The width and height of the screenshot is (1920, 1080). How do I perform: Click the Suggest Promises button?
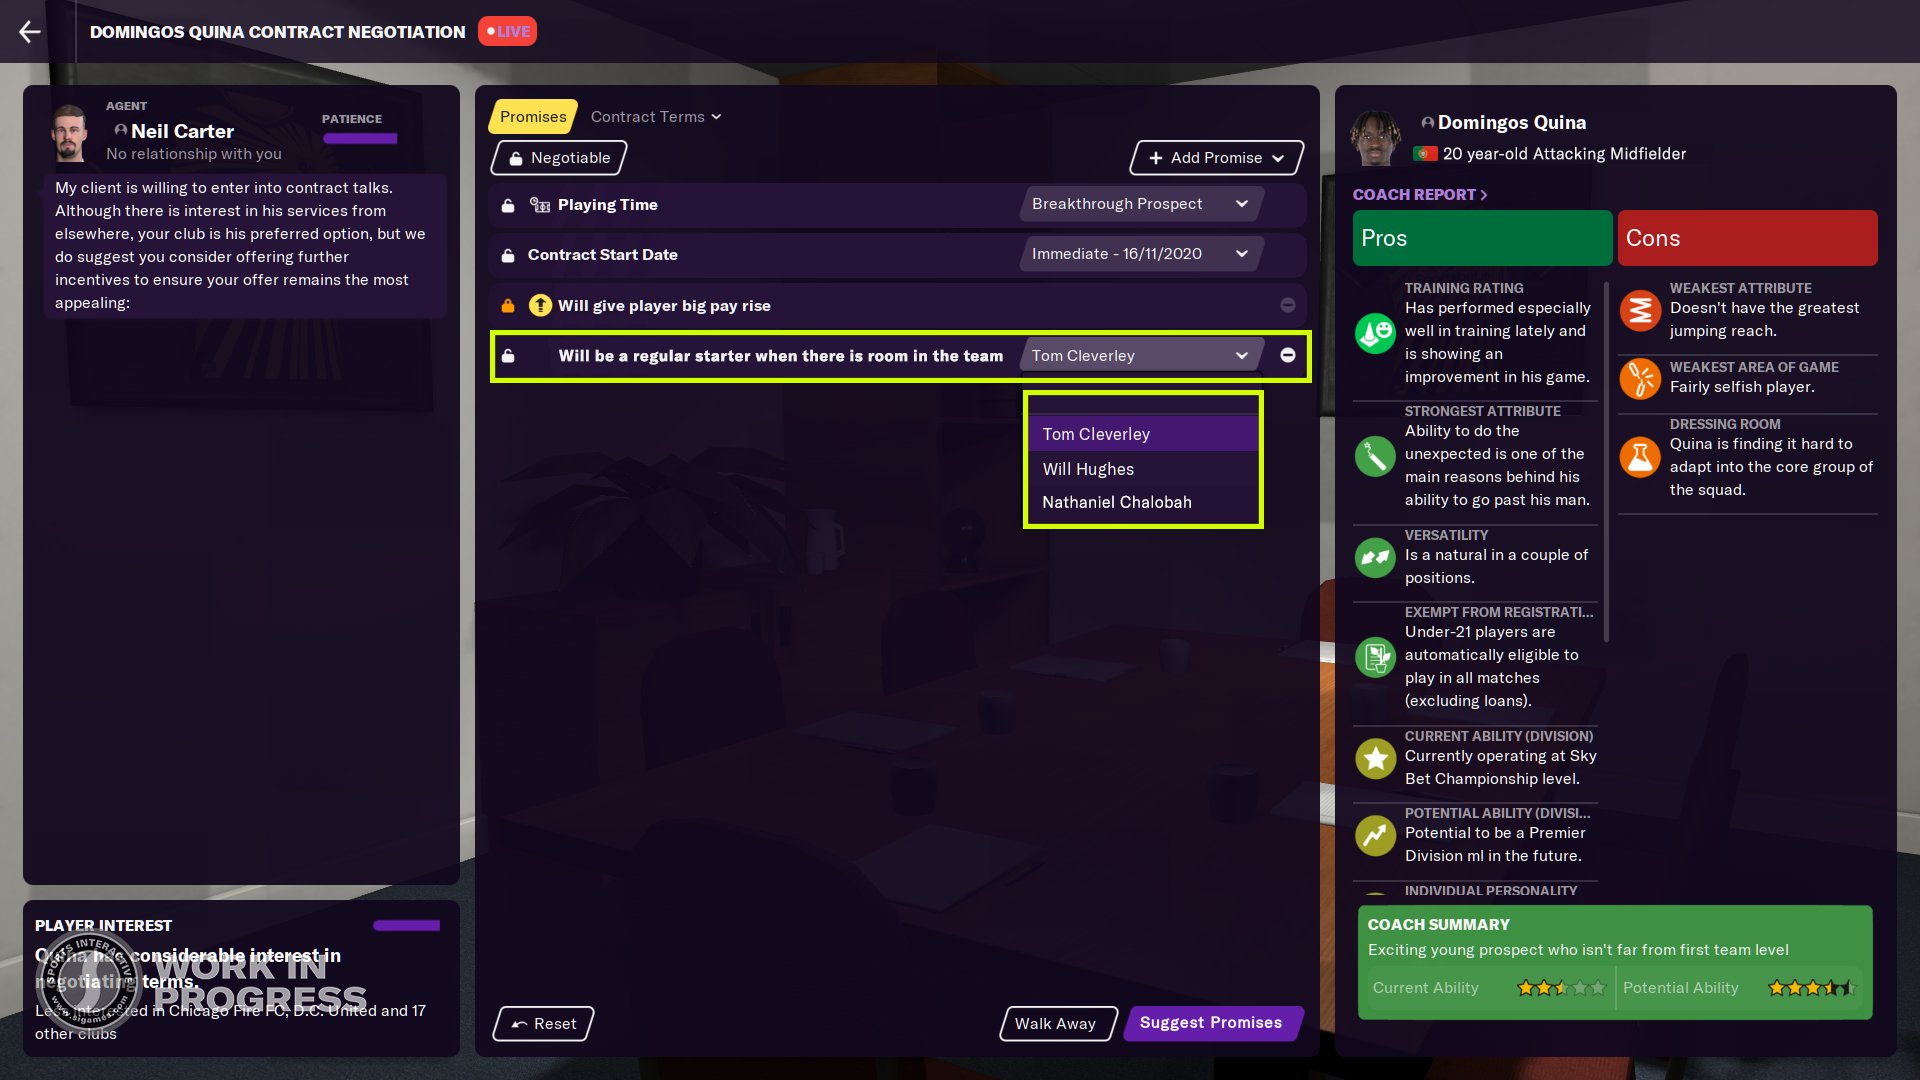tap(1212, 1023)
